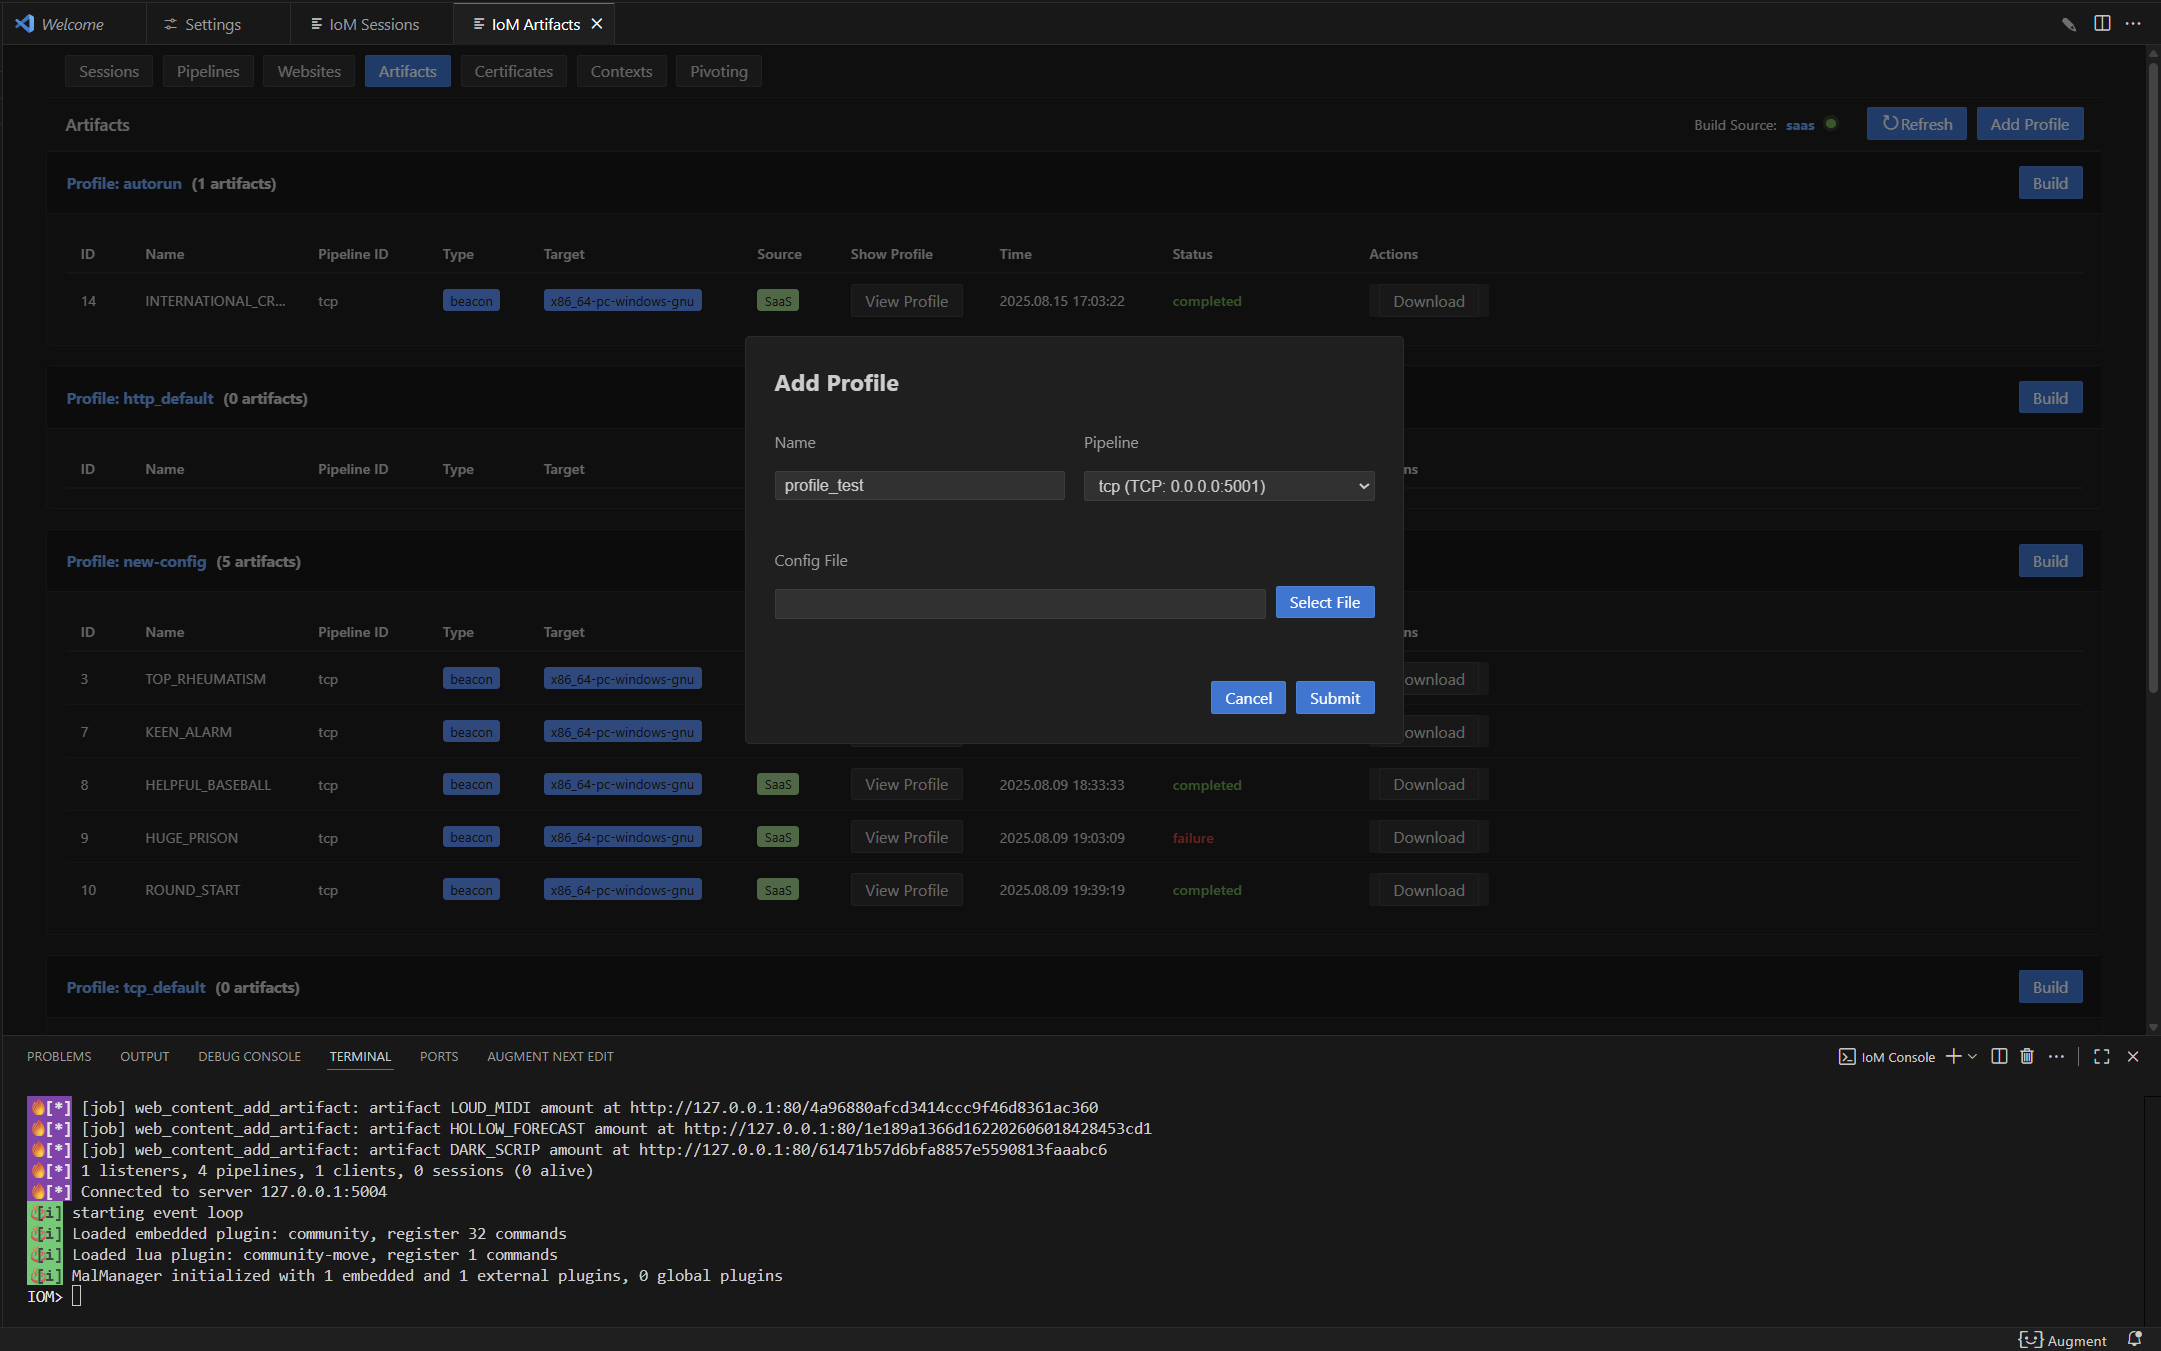Open the Pipeline dropdown in Add Profile
This screenshot has height=1351, width=2161.
pos(1229,486)
